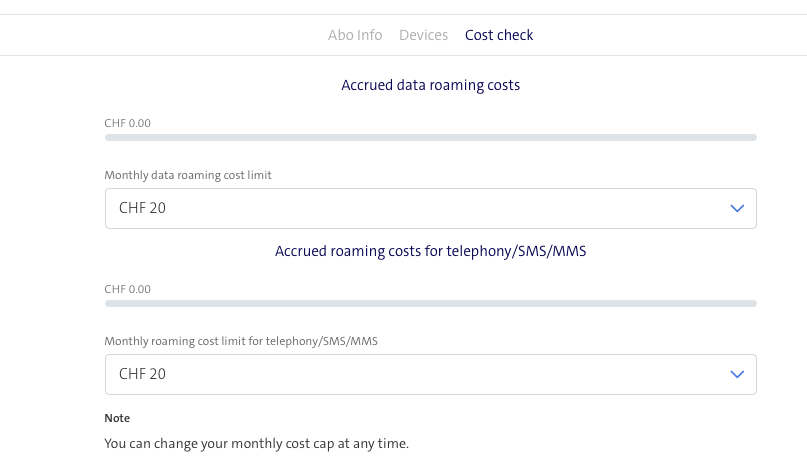Click the chevron in the data roaming limit box
The image size is (807, 466).
click(737, 209)
